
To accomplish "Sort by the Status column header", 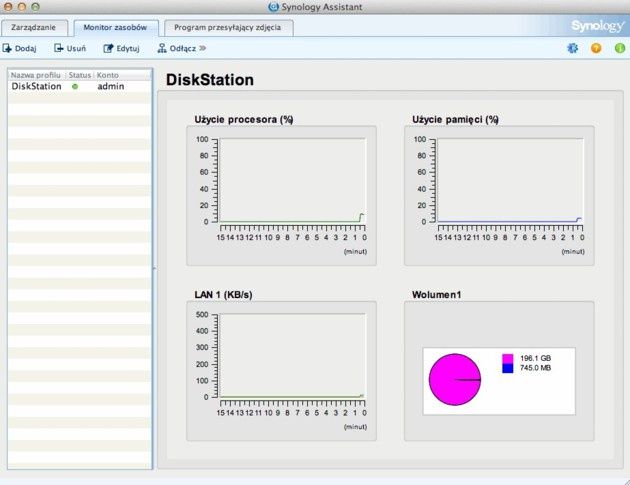I will (x=80, y=75).
